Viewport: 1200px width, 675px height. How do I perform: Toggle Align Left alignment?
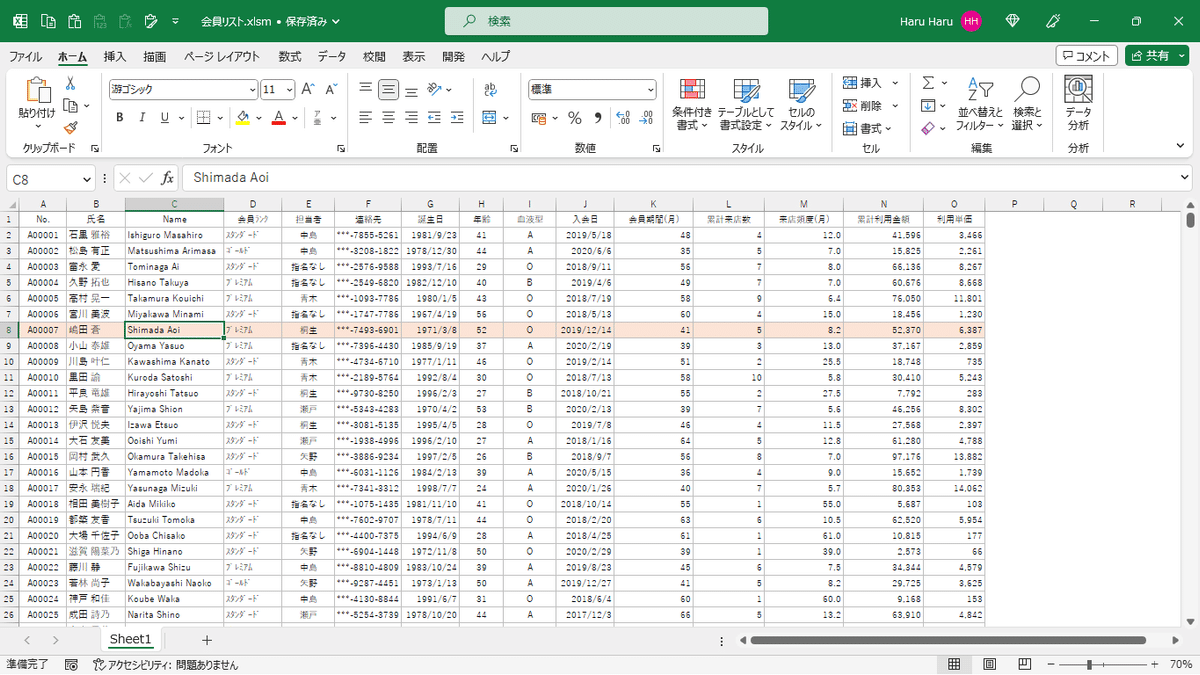coord(366,118)
